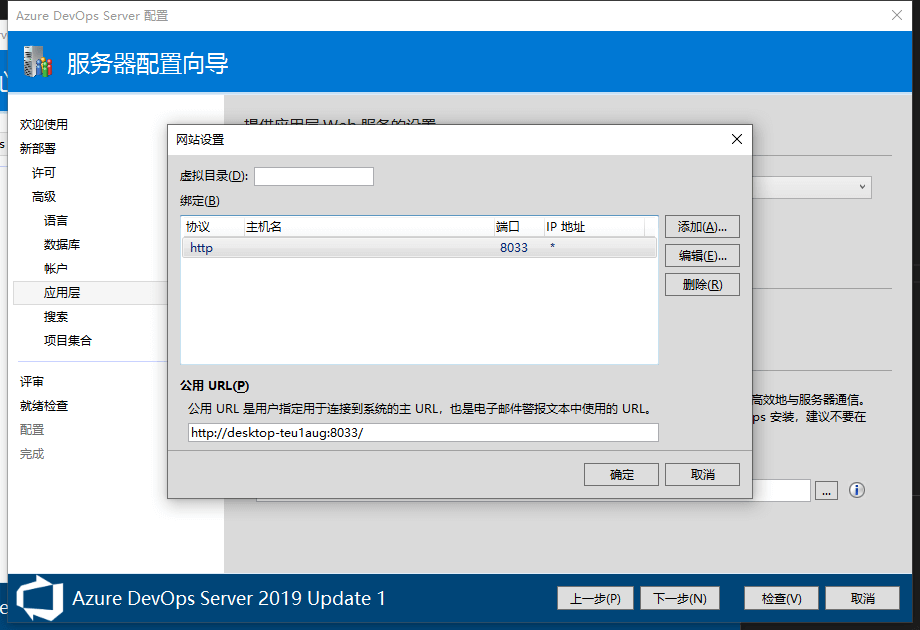Click 下一步(N) to go forward
This screenshot has width=920, height=630.
679,598
